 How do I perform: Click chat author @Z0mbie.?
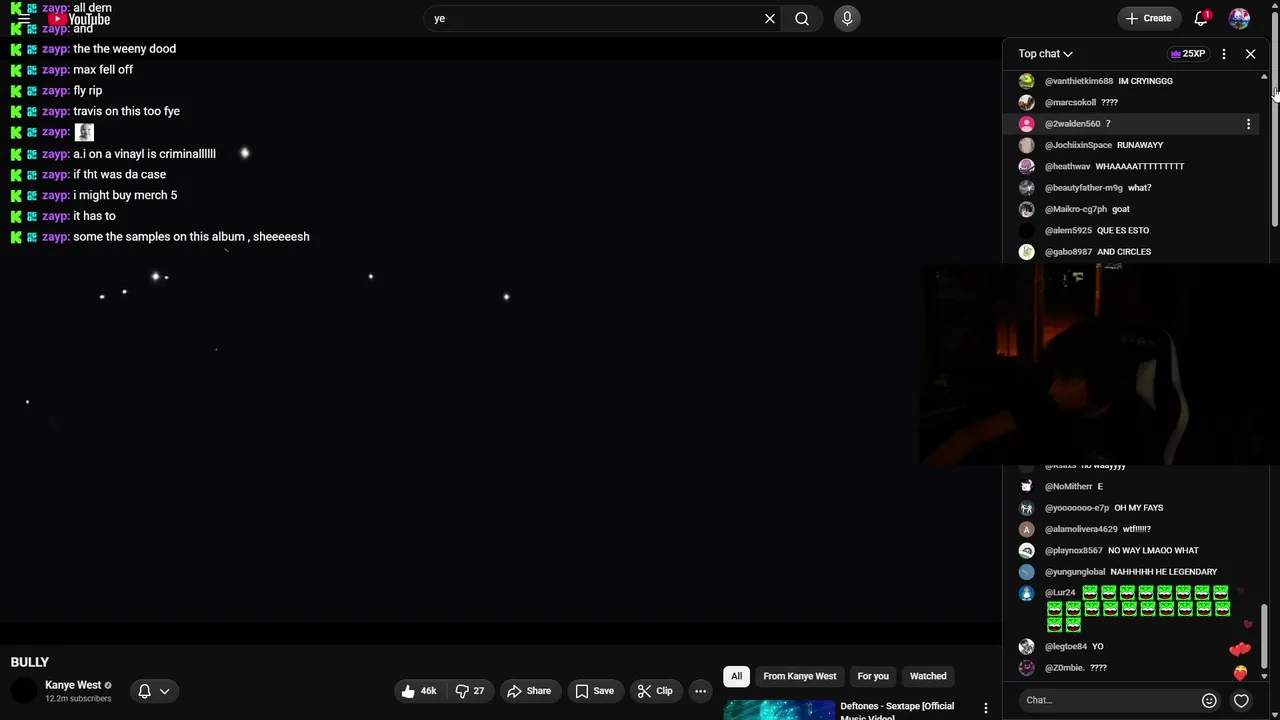click(1064, 668)
